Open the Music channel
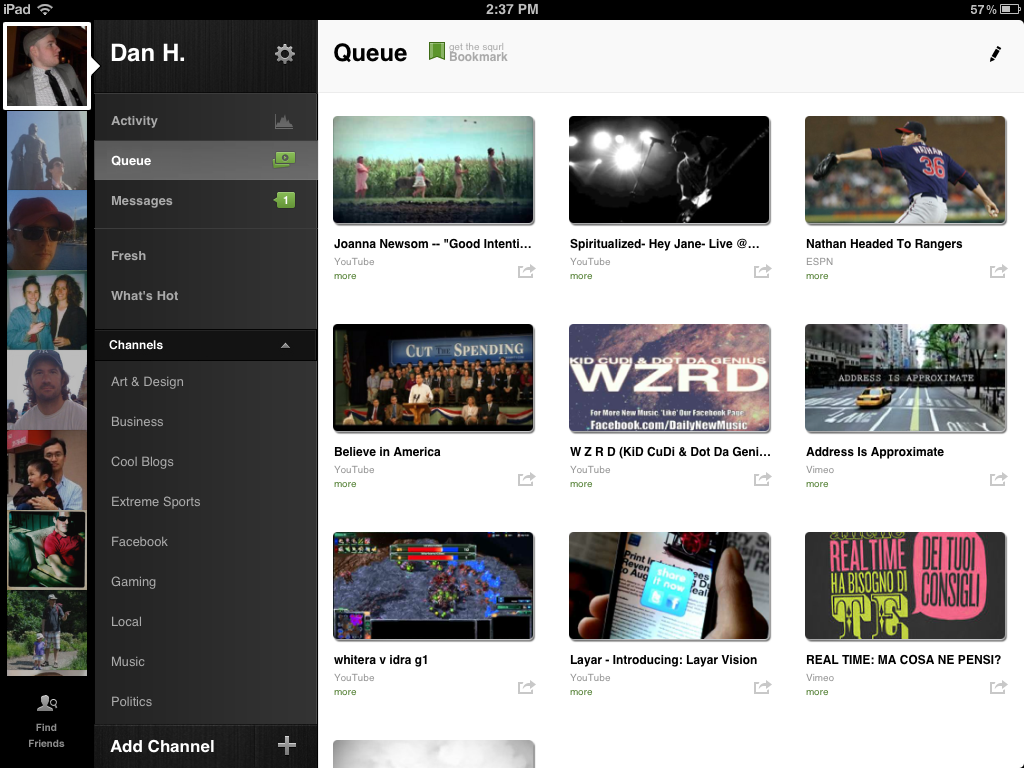Viewport: 1024px width, 768px height. (206, 662)
